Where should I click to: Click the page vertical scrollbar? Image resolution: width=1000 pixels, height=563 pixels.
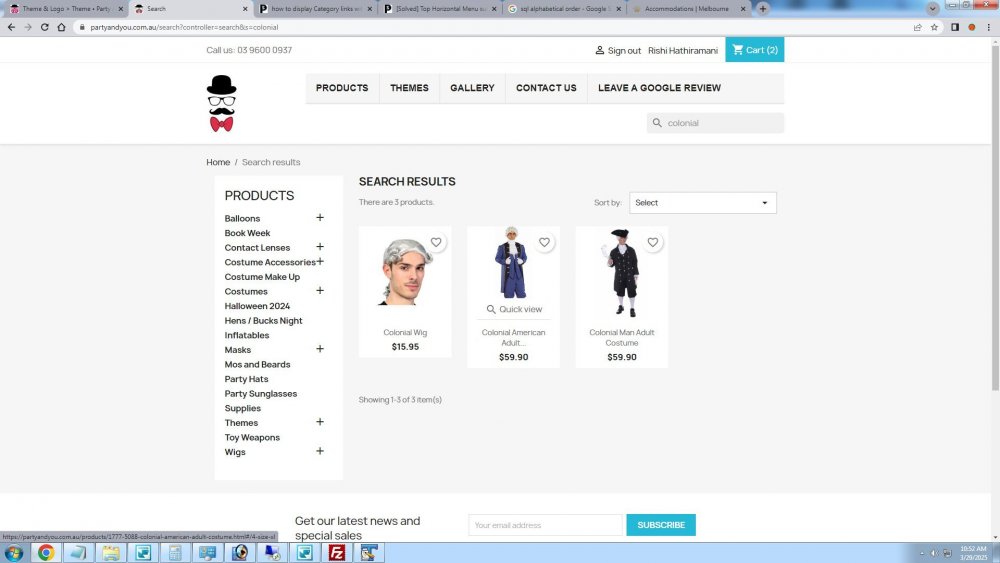pyautogui.click(x=995, y=217)
